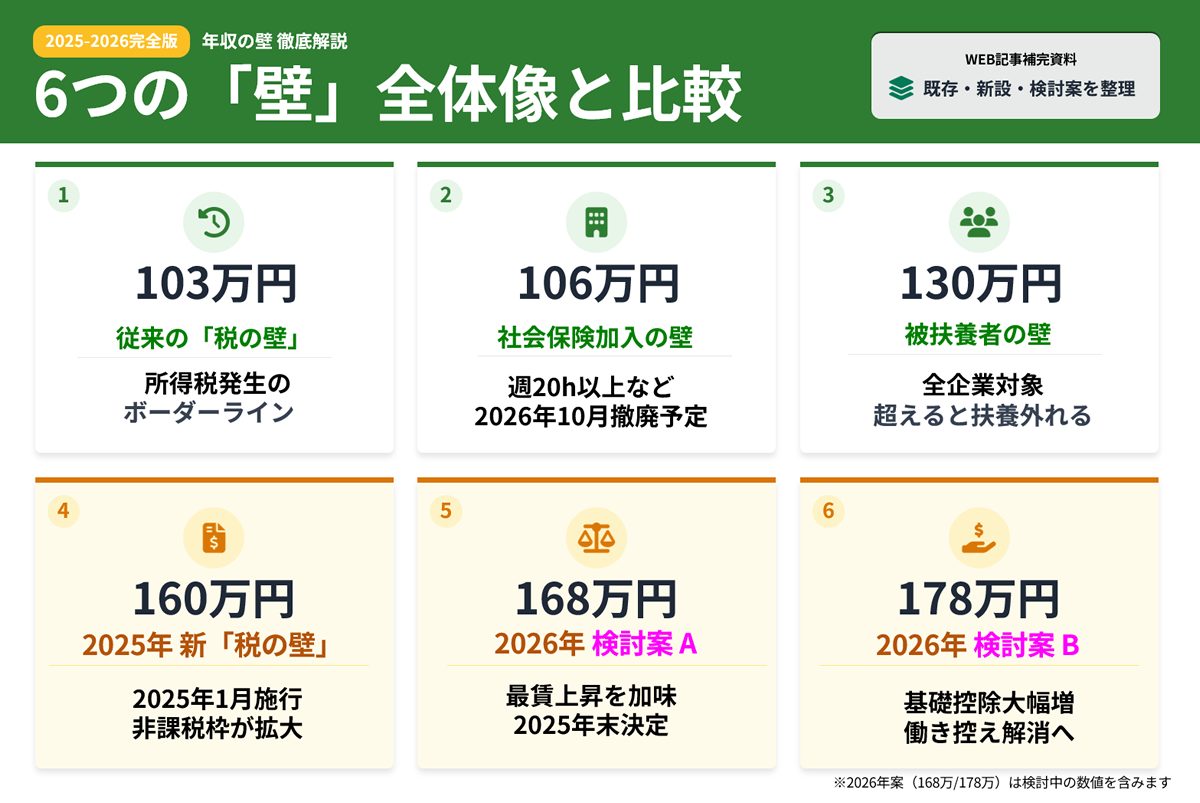Click the main title 6つの「壁」全体像と比較
The height and width of the screenshot is (803, 1200).
[388, 96]
